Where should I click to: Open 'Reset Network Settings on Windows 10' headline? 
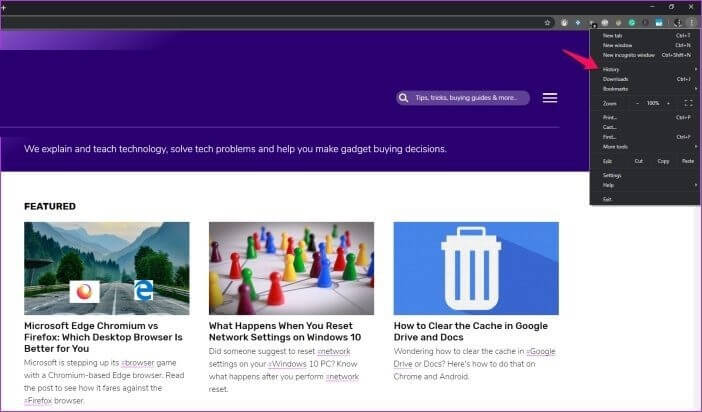(x=285, y=331)
